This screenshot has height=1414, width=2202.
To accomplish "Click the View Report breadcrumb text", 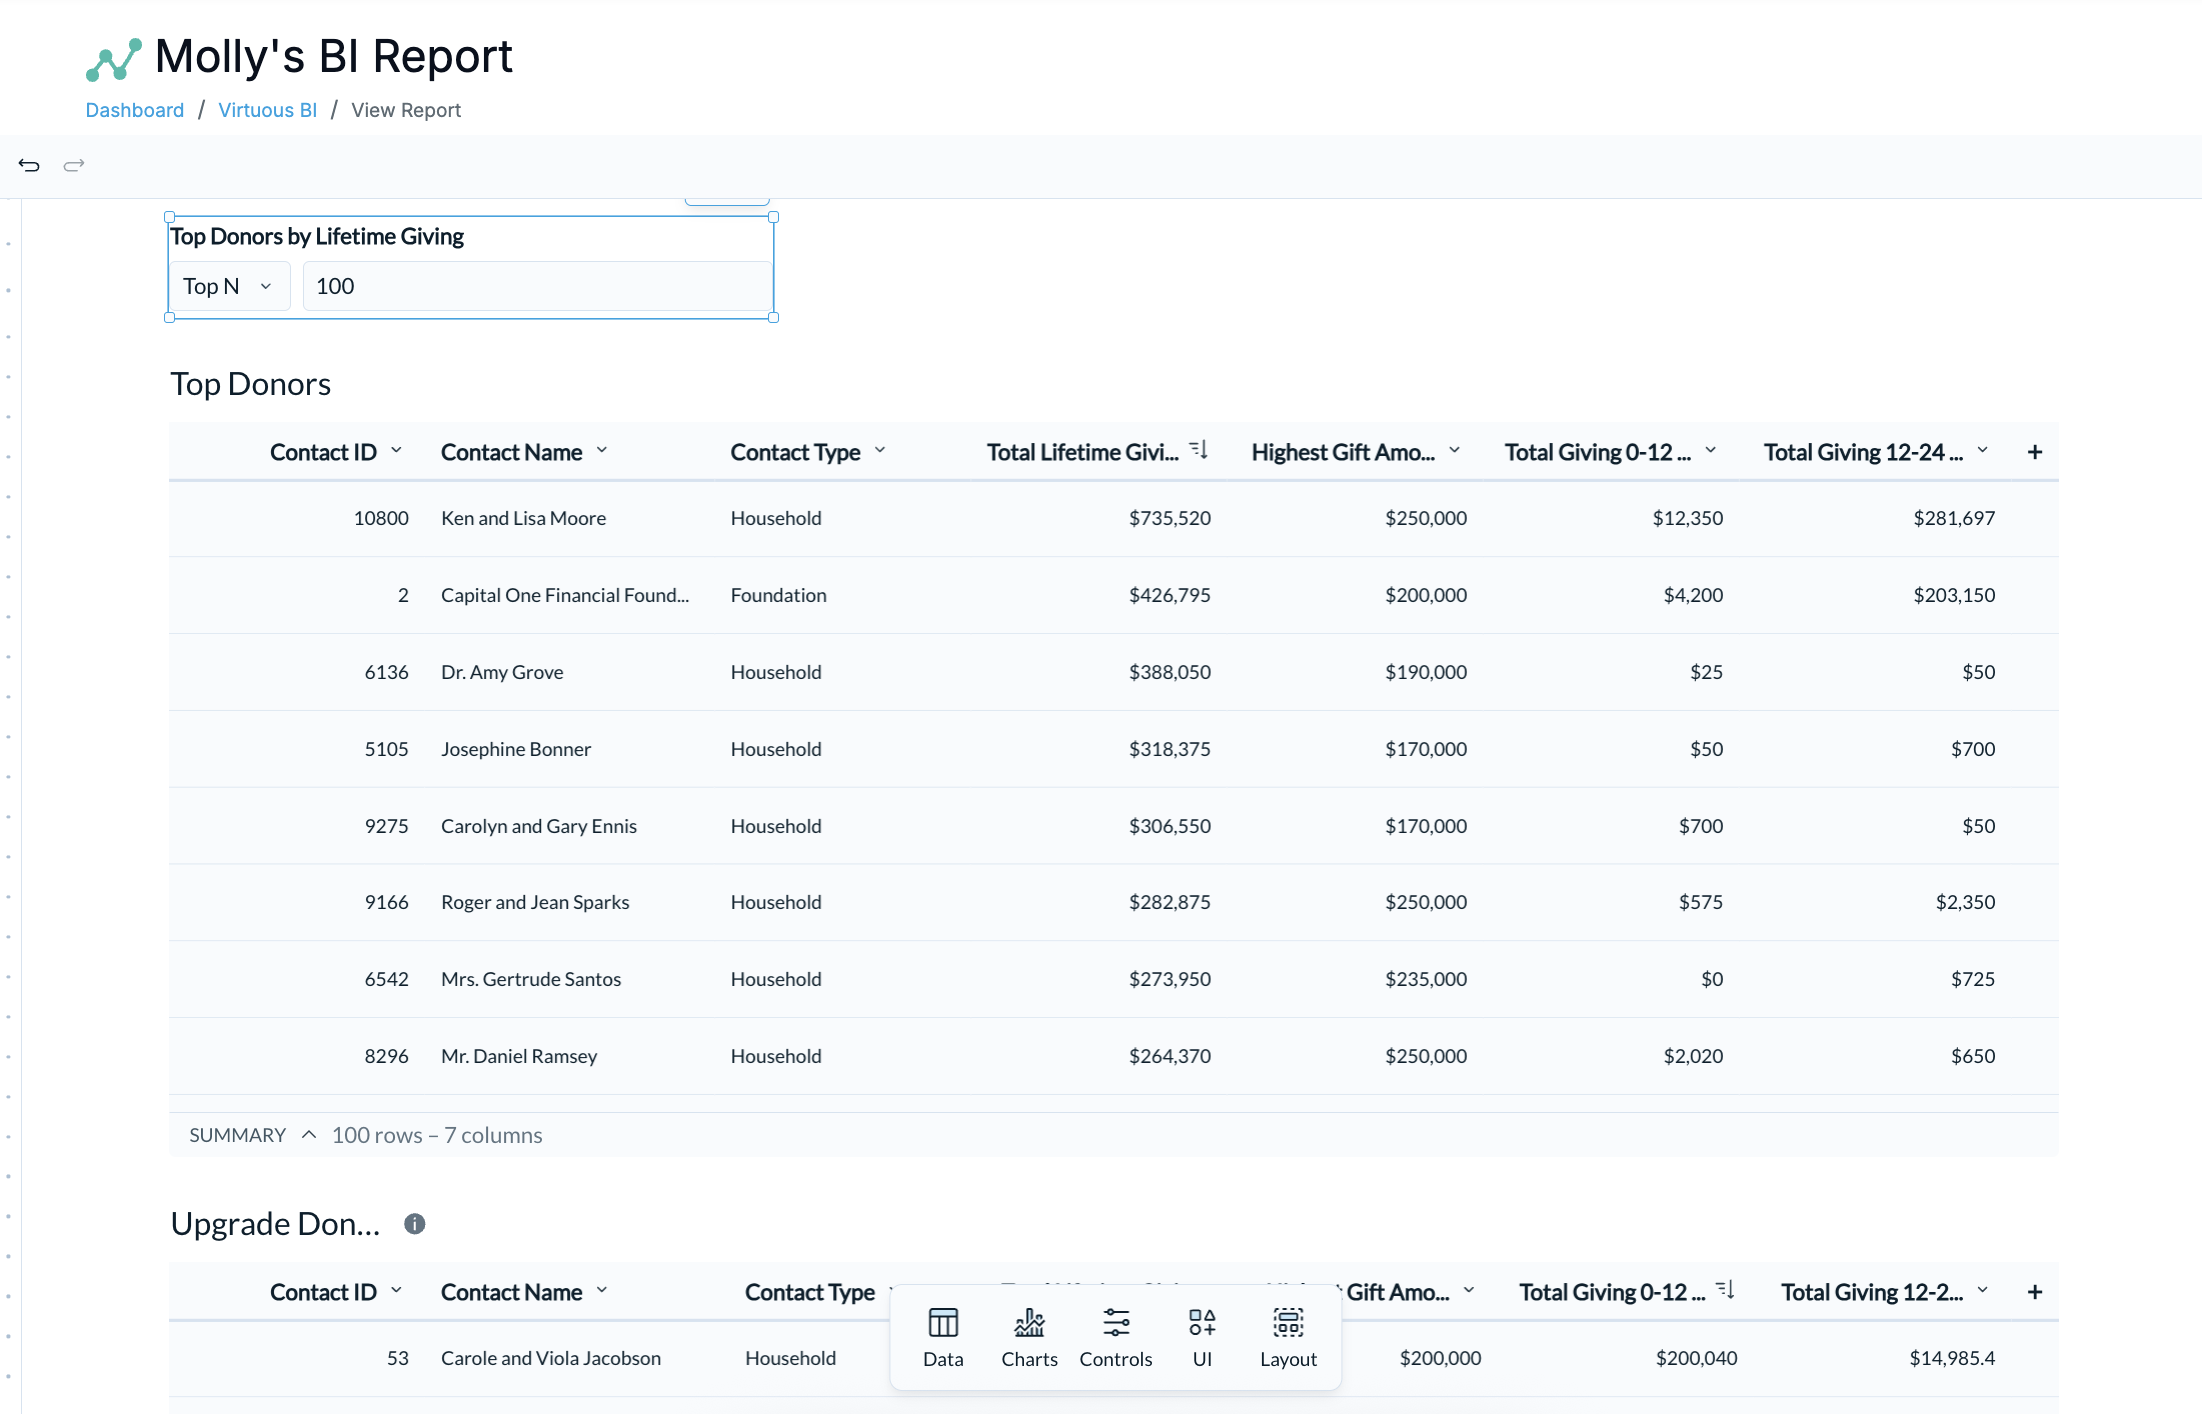I will (x=406, y=110).
